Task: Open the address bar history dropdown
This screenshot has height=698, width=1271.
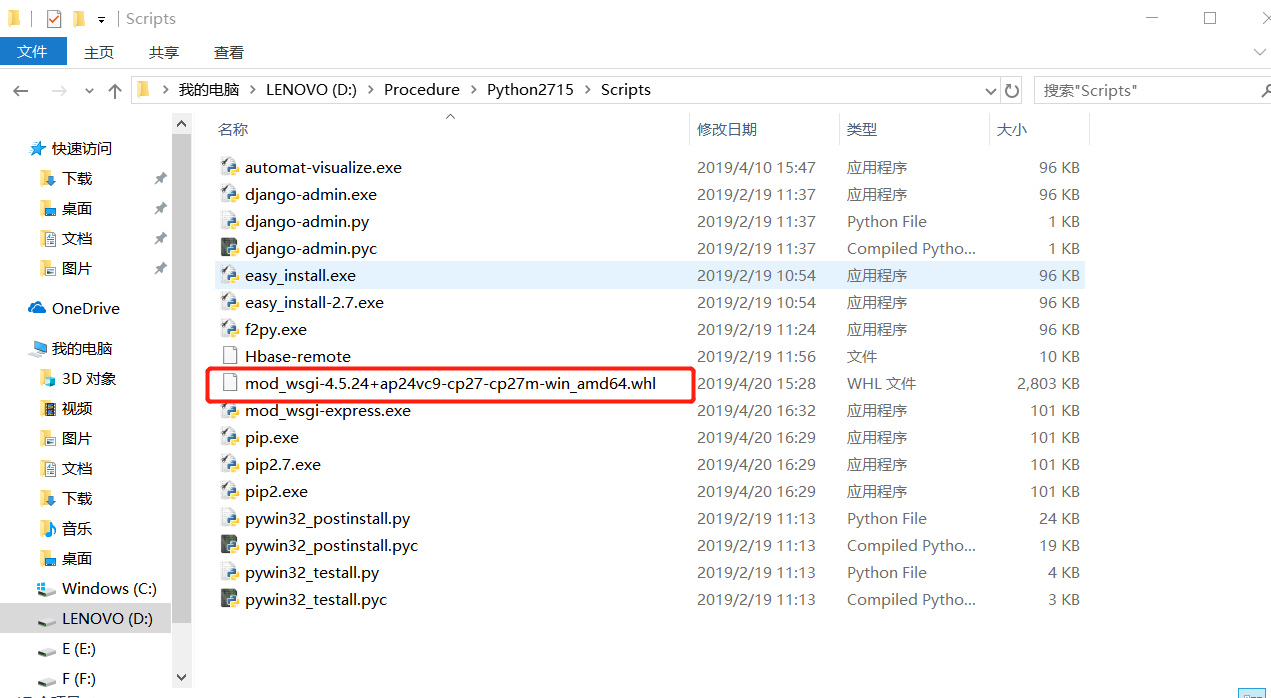Action: tap(990, 90)
